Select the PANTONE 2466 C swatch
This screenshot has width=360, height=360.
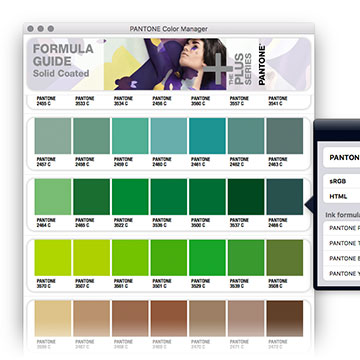point(285,197)
